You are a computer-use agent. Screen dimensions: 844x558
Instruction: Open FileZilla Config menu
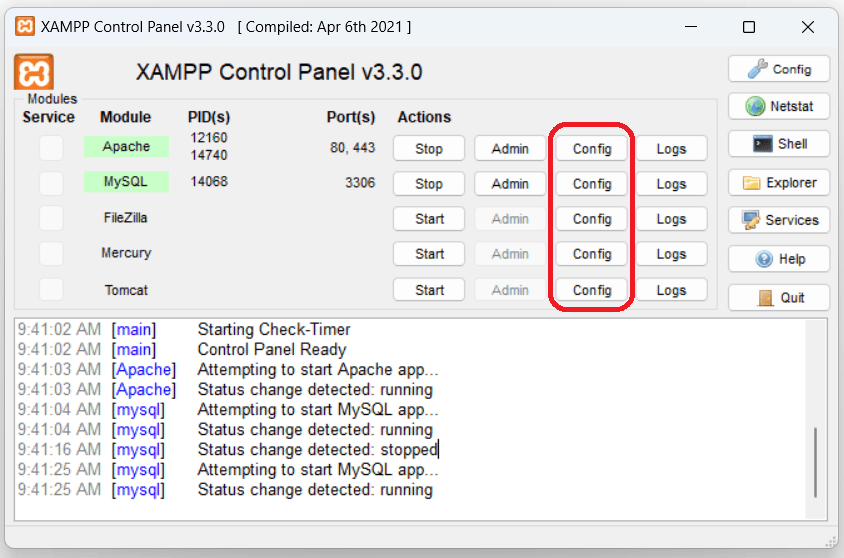(592, 219)
